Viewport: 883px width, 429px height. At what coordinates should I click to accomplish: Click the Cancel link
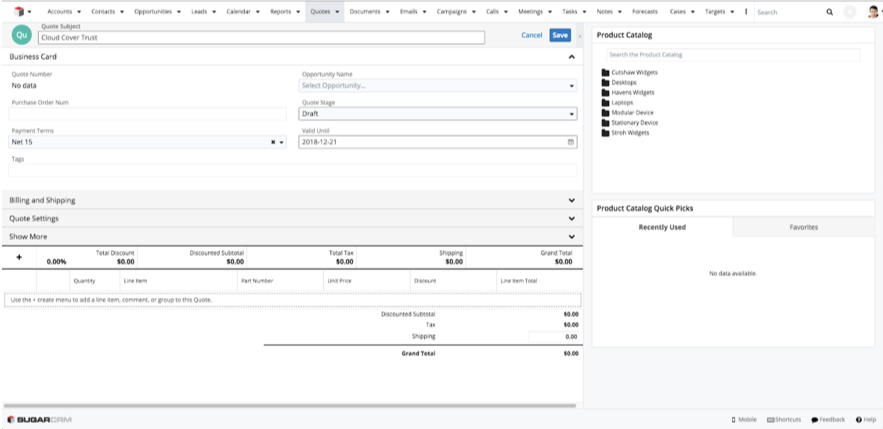(531, 35)
